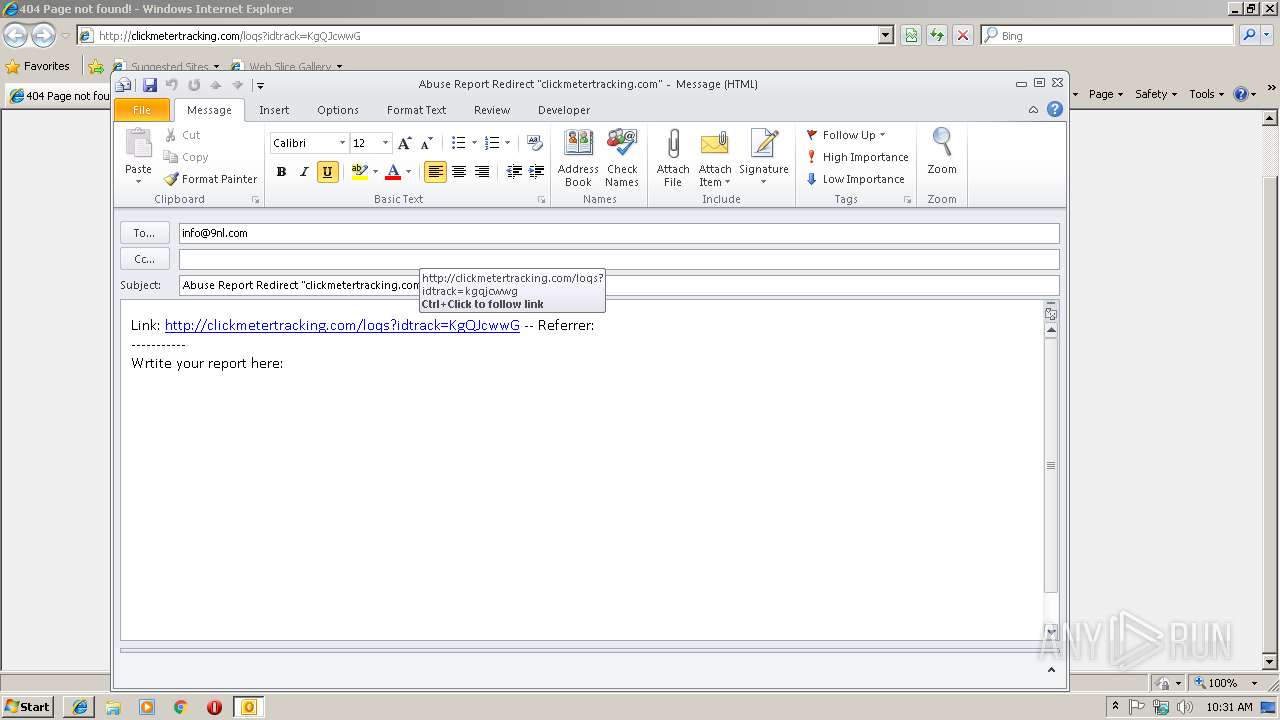Open the File tab

pyautogui.click(x=142, y=110)
